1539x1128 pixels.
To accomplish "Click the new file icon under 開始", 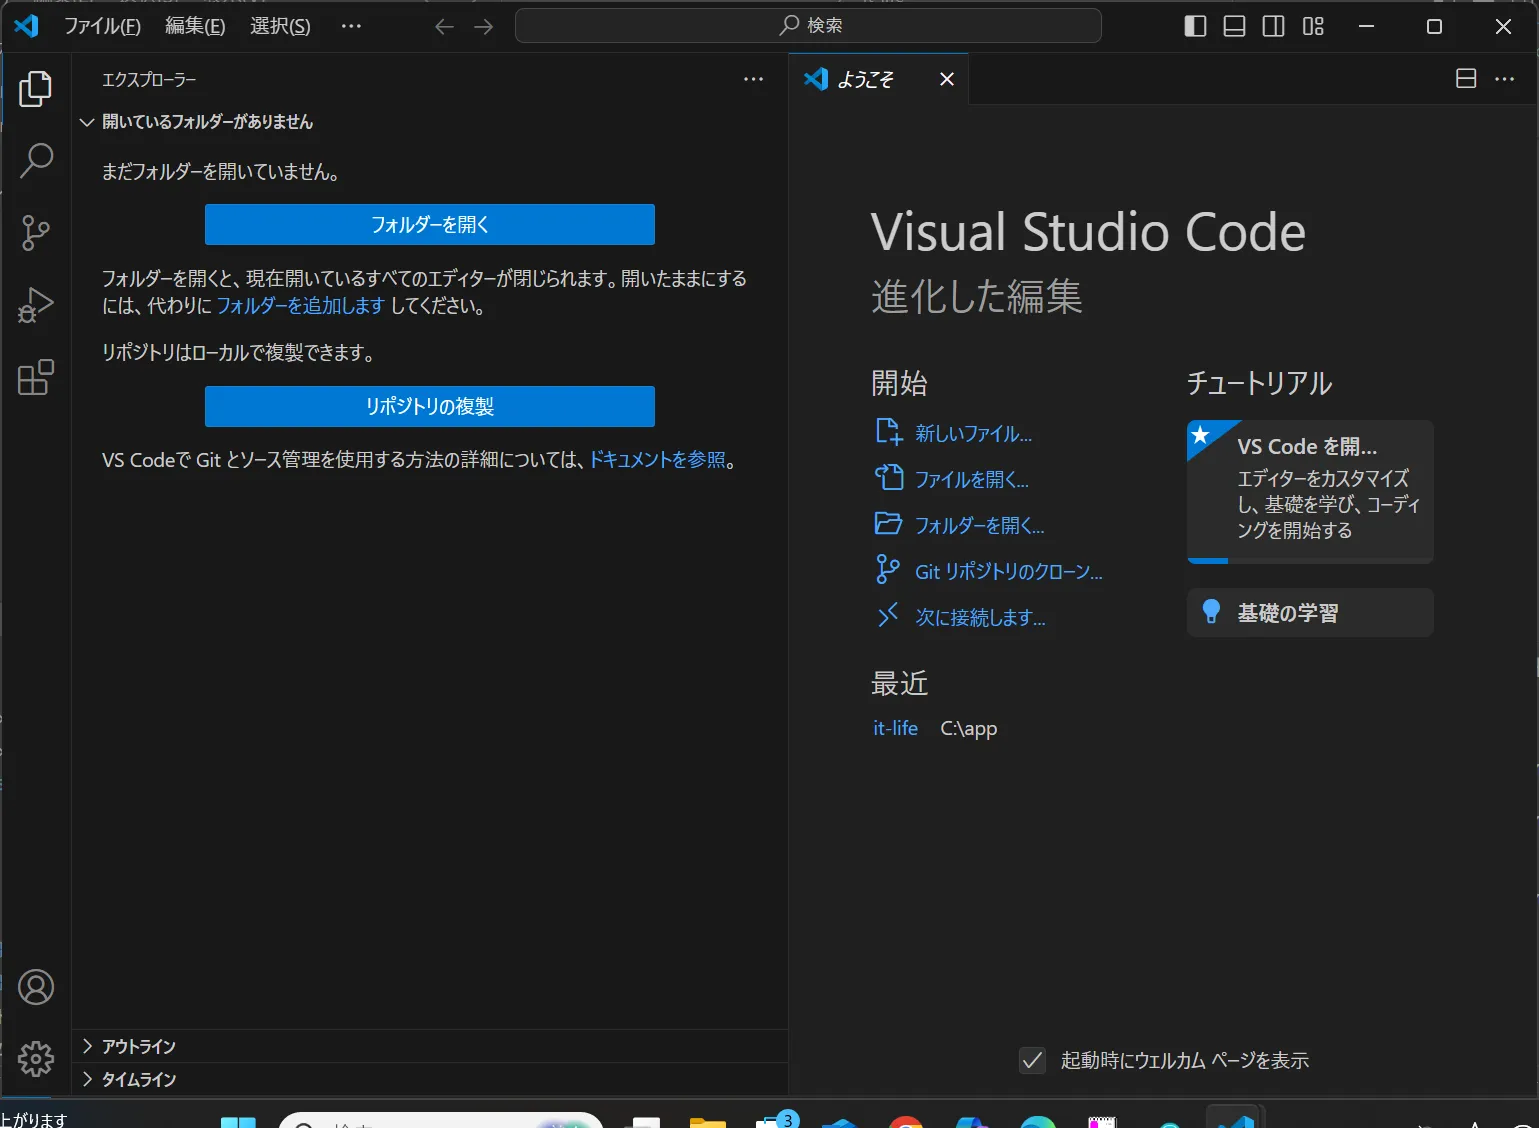I will tap(888, 432).
